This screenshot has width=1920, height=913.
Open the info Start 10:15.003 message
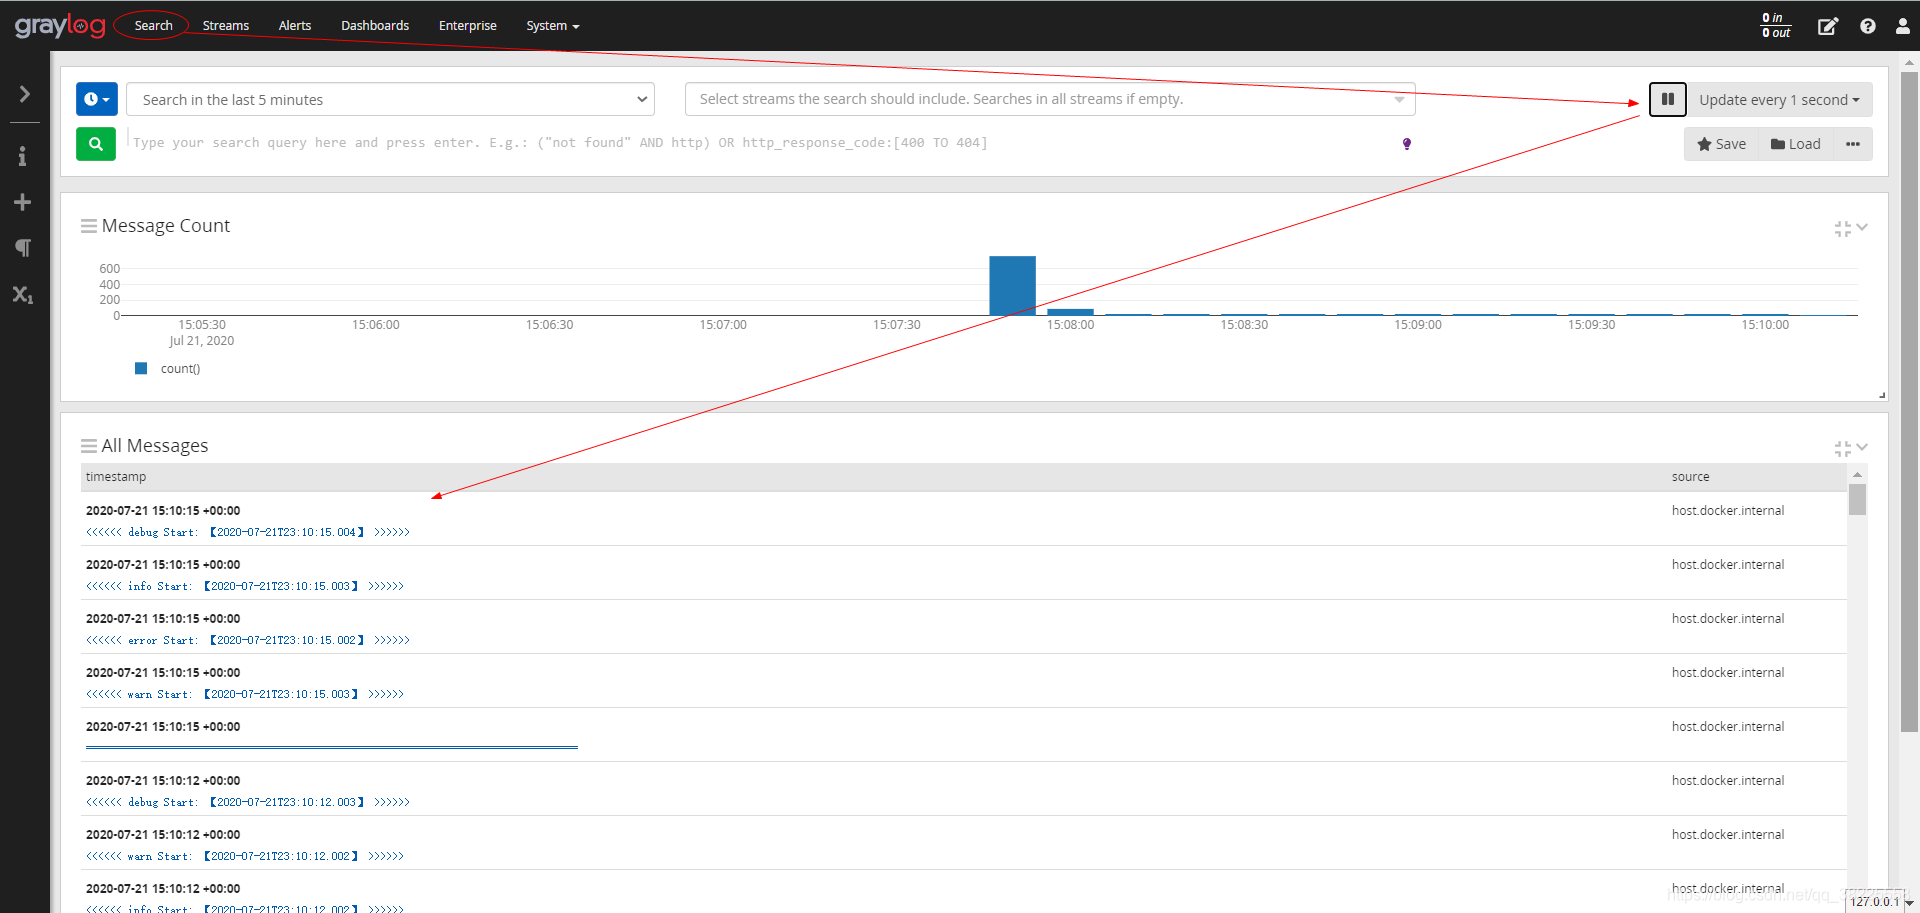point(245,586)
